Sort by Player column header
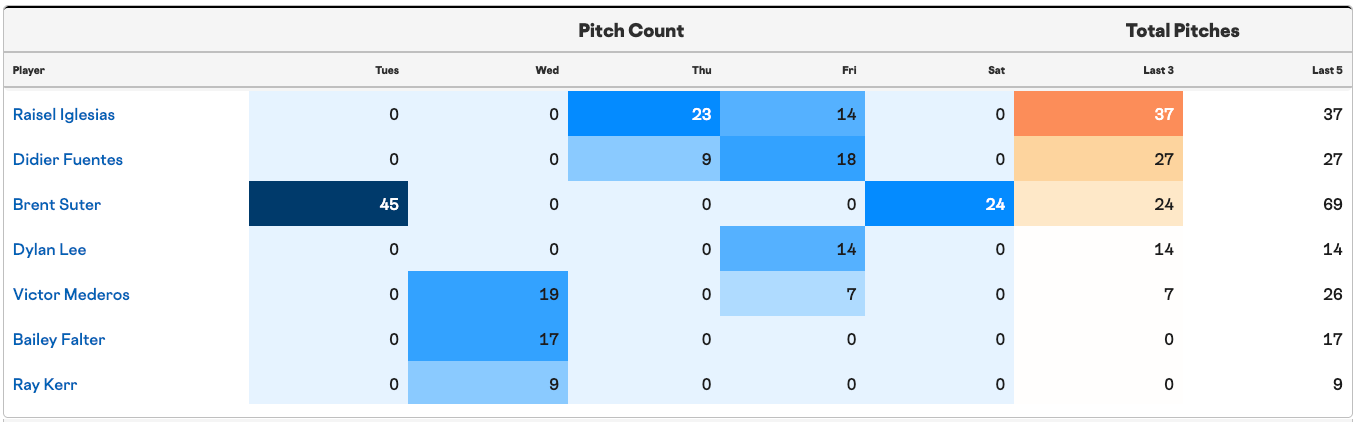 click(29, 70)
